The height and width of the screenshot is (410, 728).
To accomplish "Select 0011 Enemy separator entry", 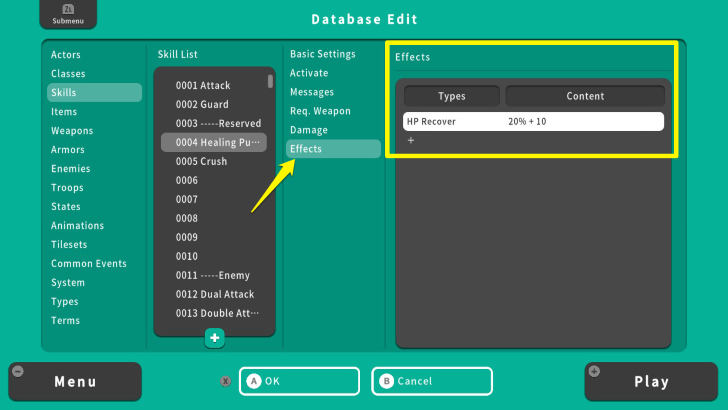I will (x=214, y=276).
